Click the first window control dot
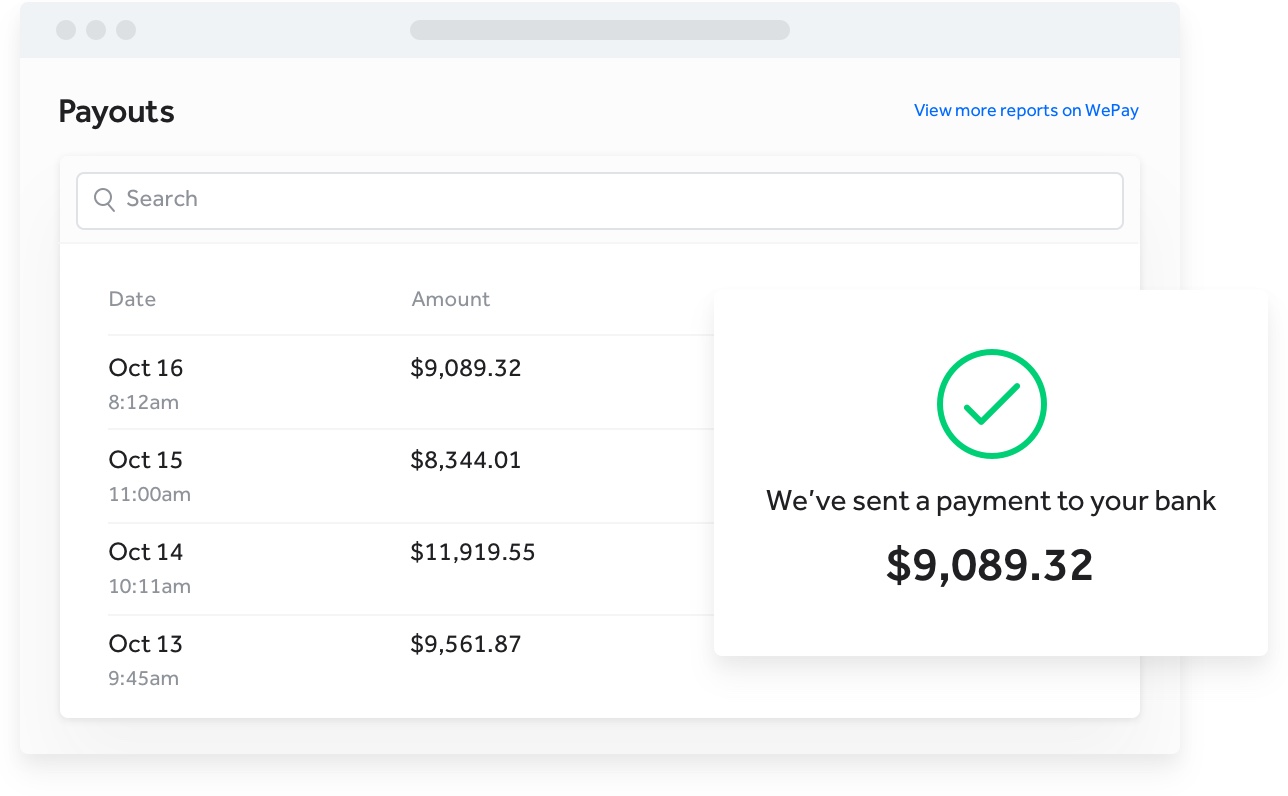 (66, 30)
